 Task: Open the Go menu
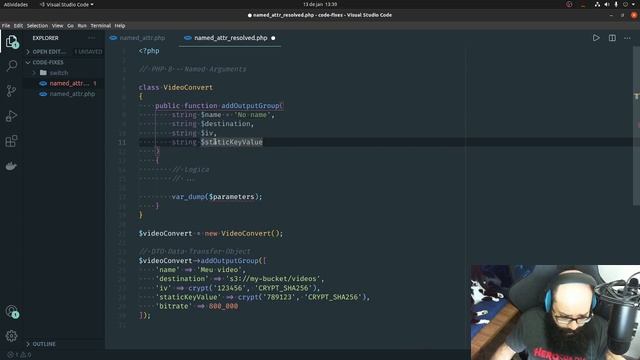[70, 26]
